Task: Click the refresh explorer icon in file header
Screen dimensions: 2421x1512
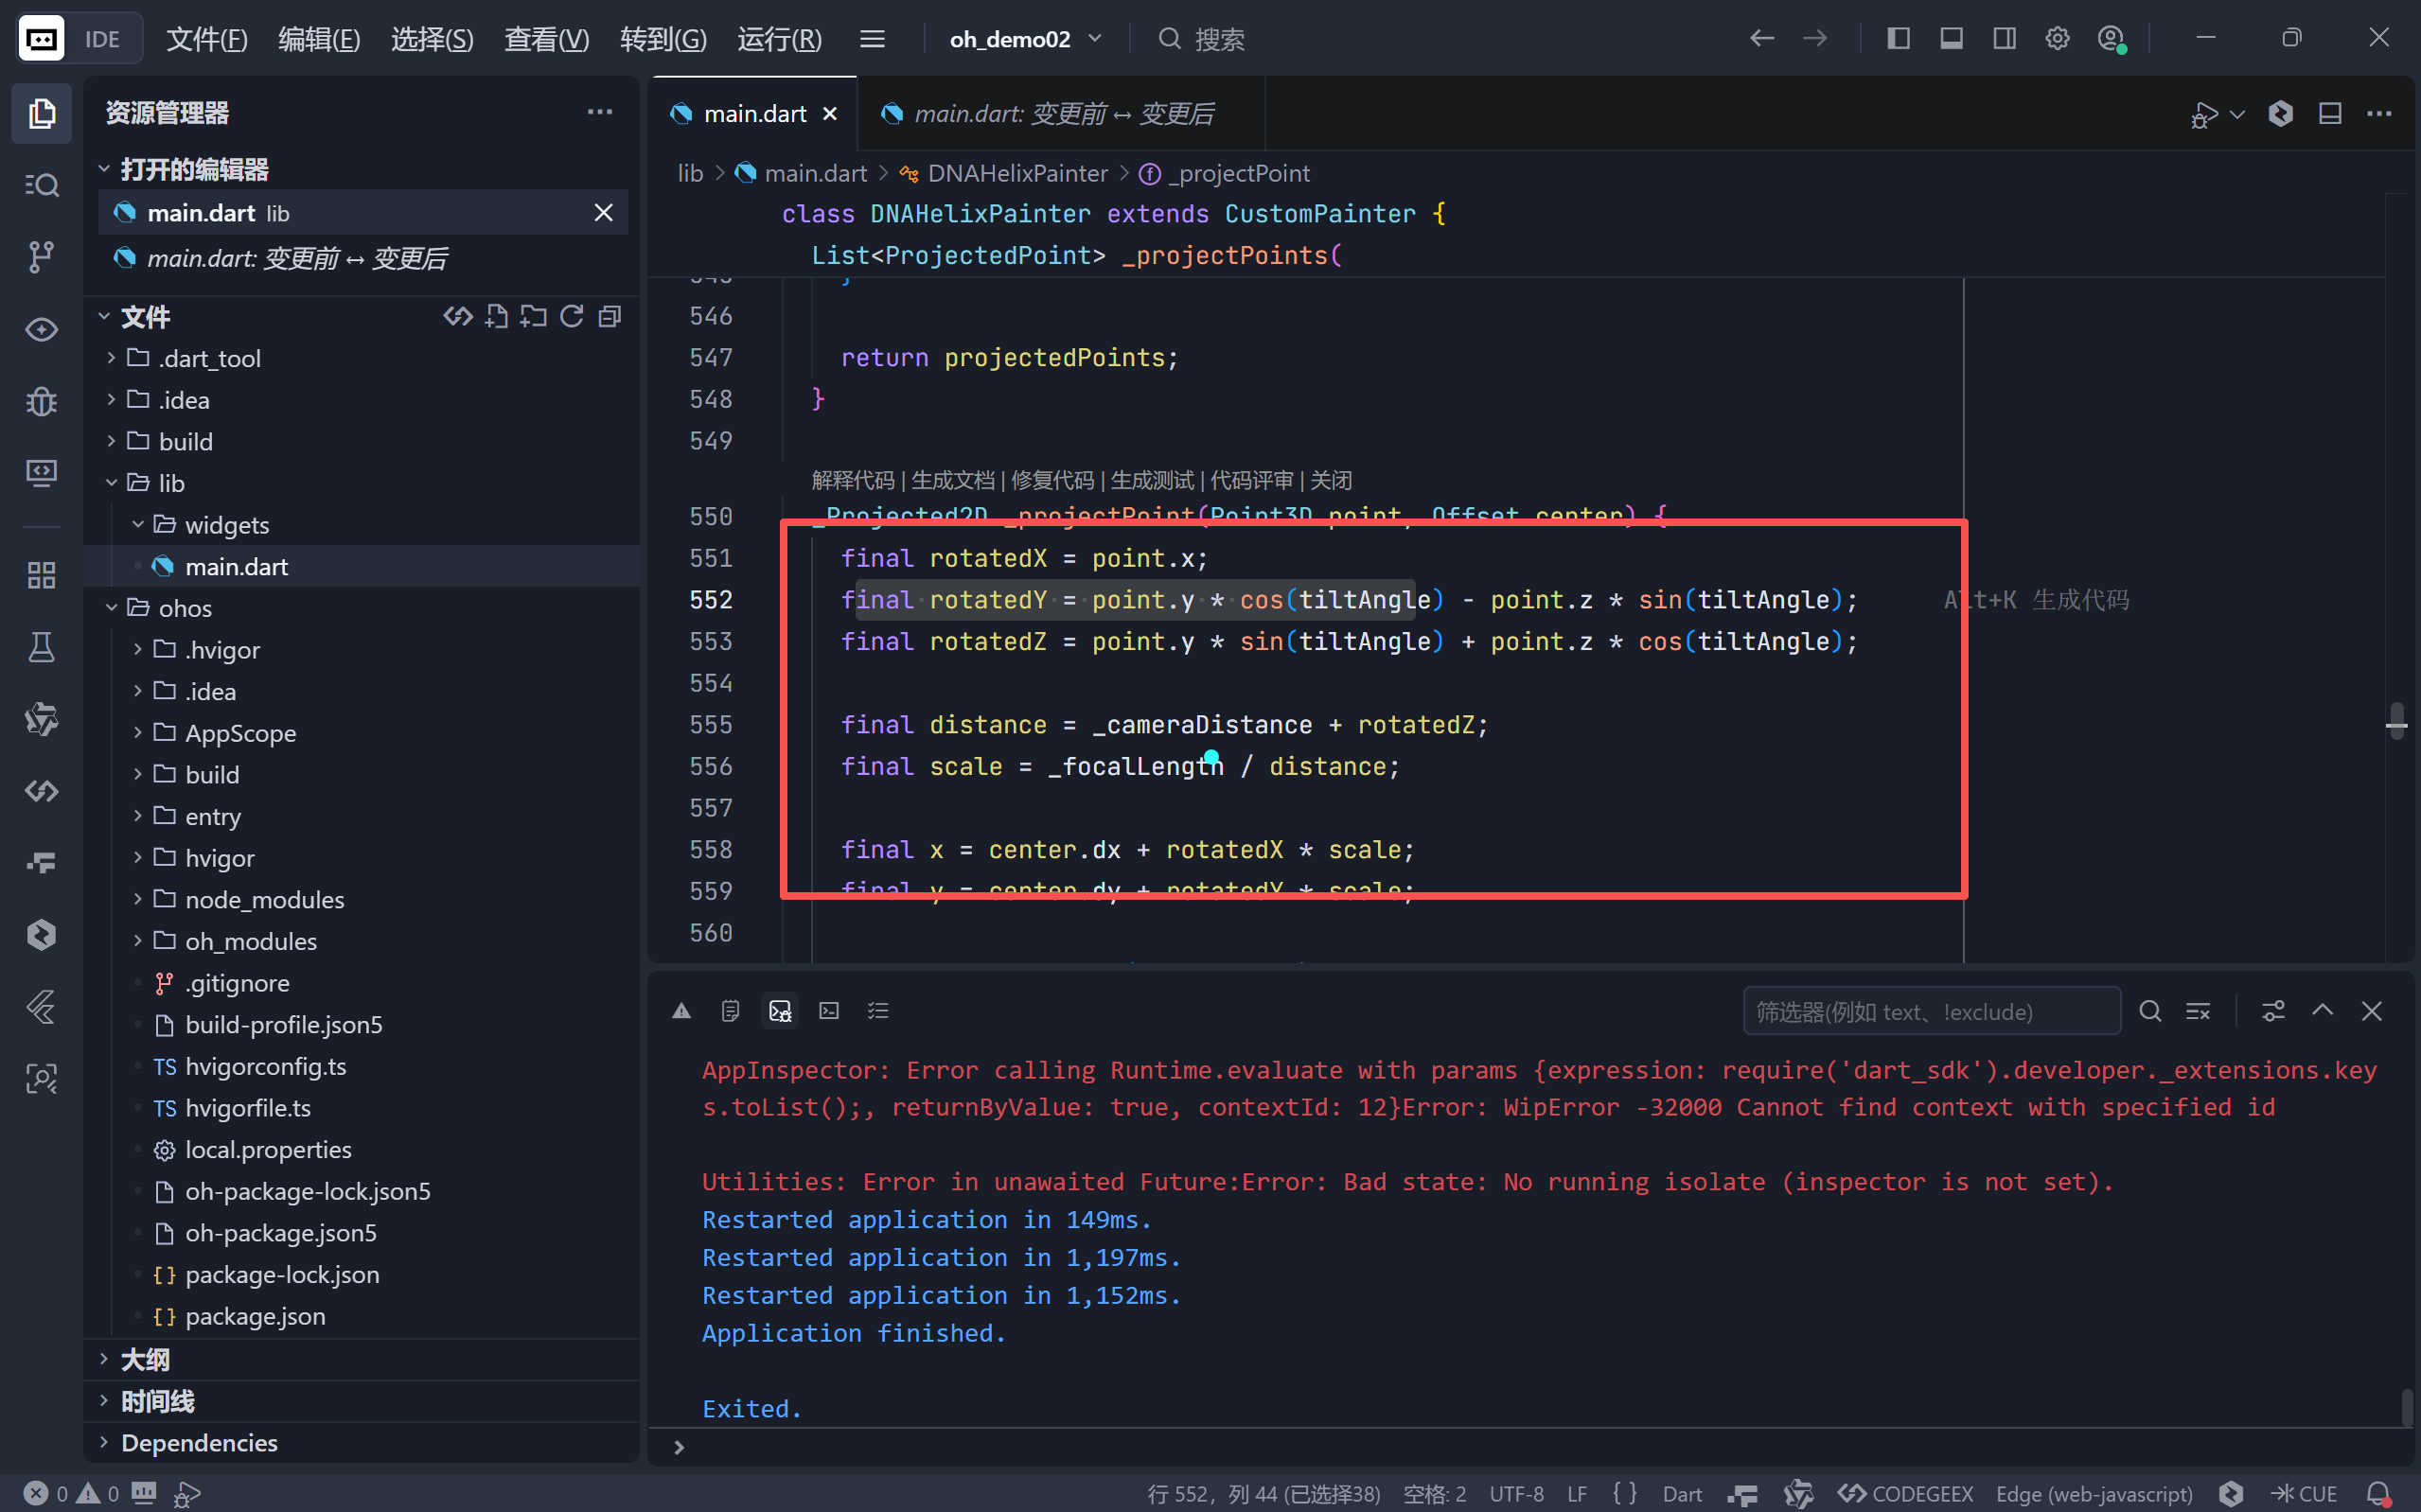Action: click(571, 317)
